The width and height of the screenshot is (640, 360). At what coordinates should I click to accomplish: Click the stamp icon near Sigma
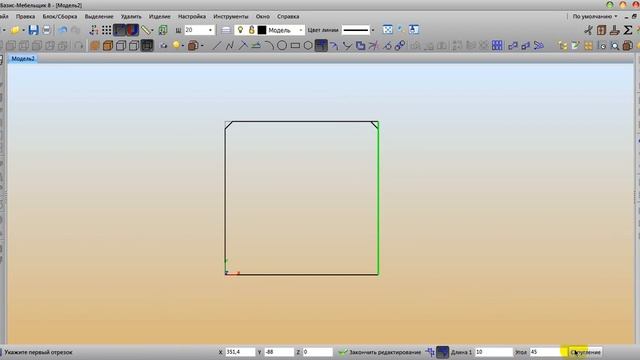click(x=615, y=30)
